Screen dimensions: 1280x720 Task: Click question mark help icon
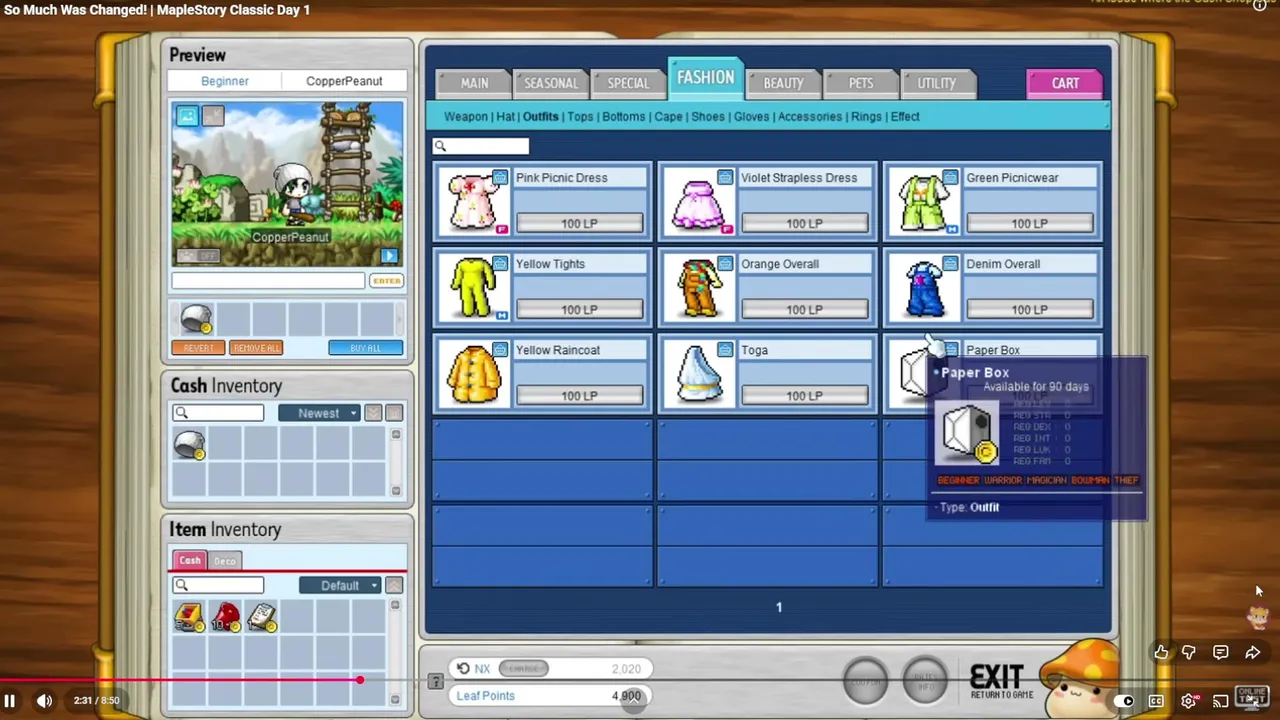pos(435,682)
